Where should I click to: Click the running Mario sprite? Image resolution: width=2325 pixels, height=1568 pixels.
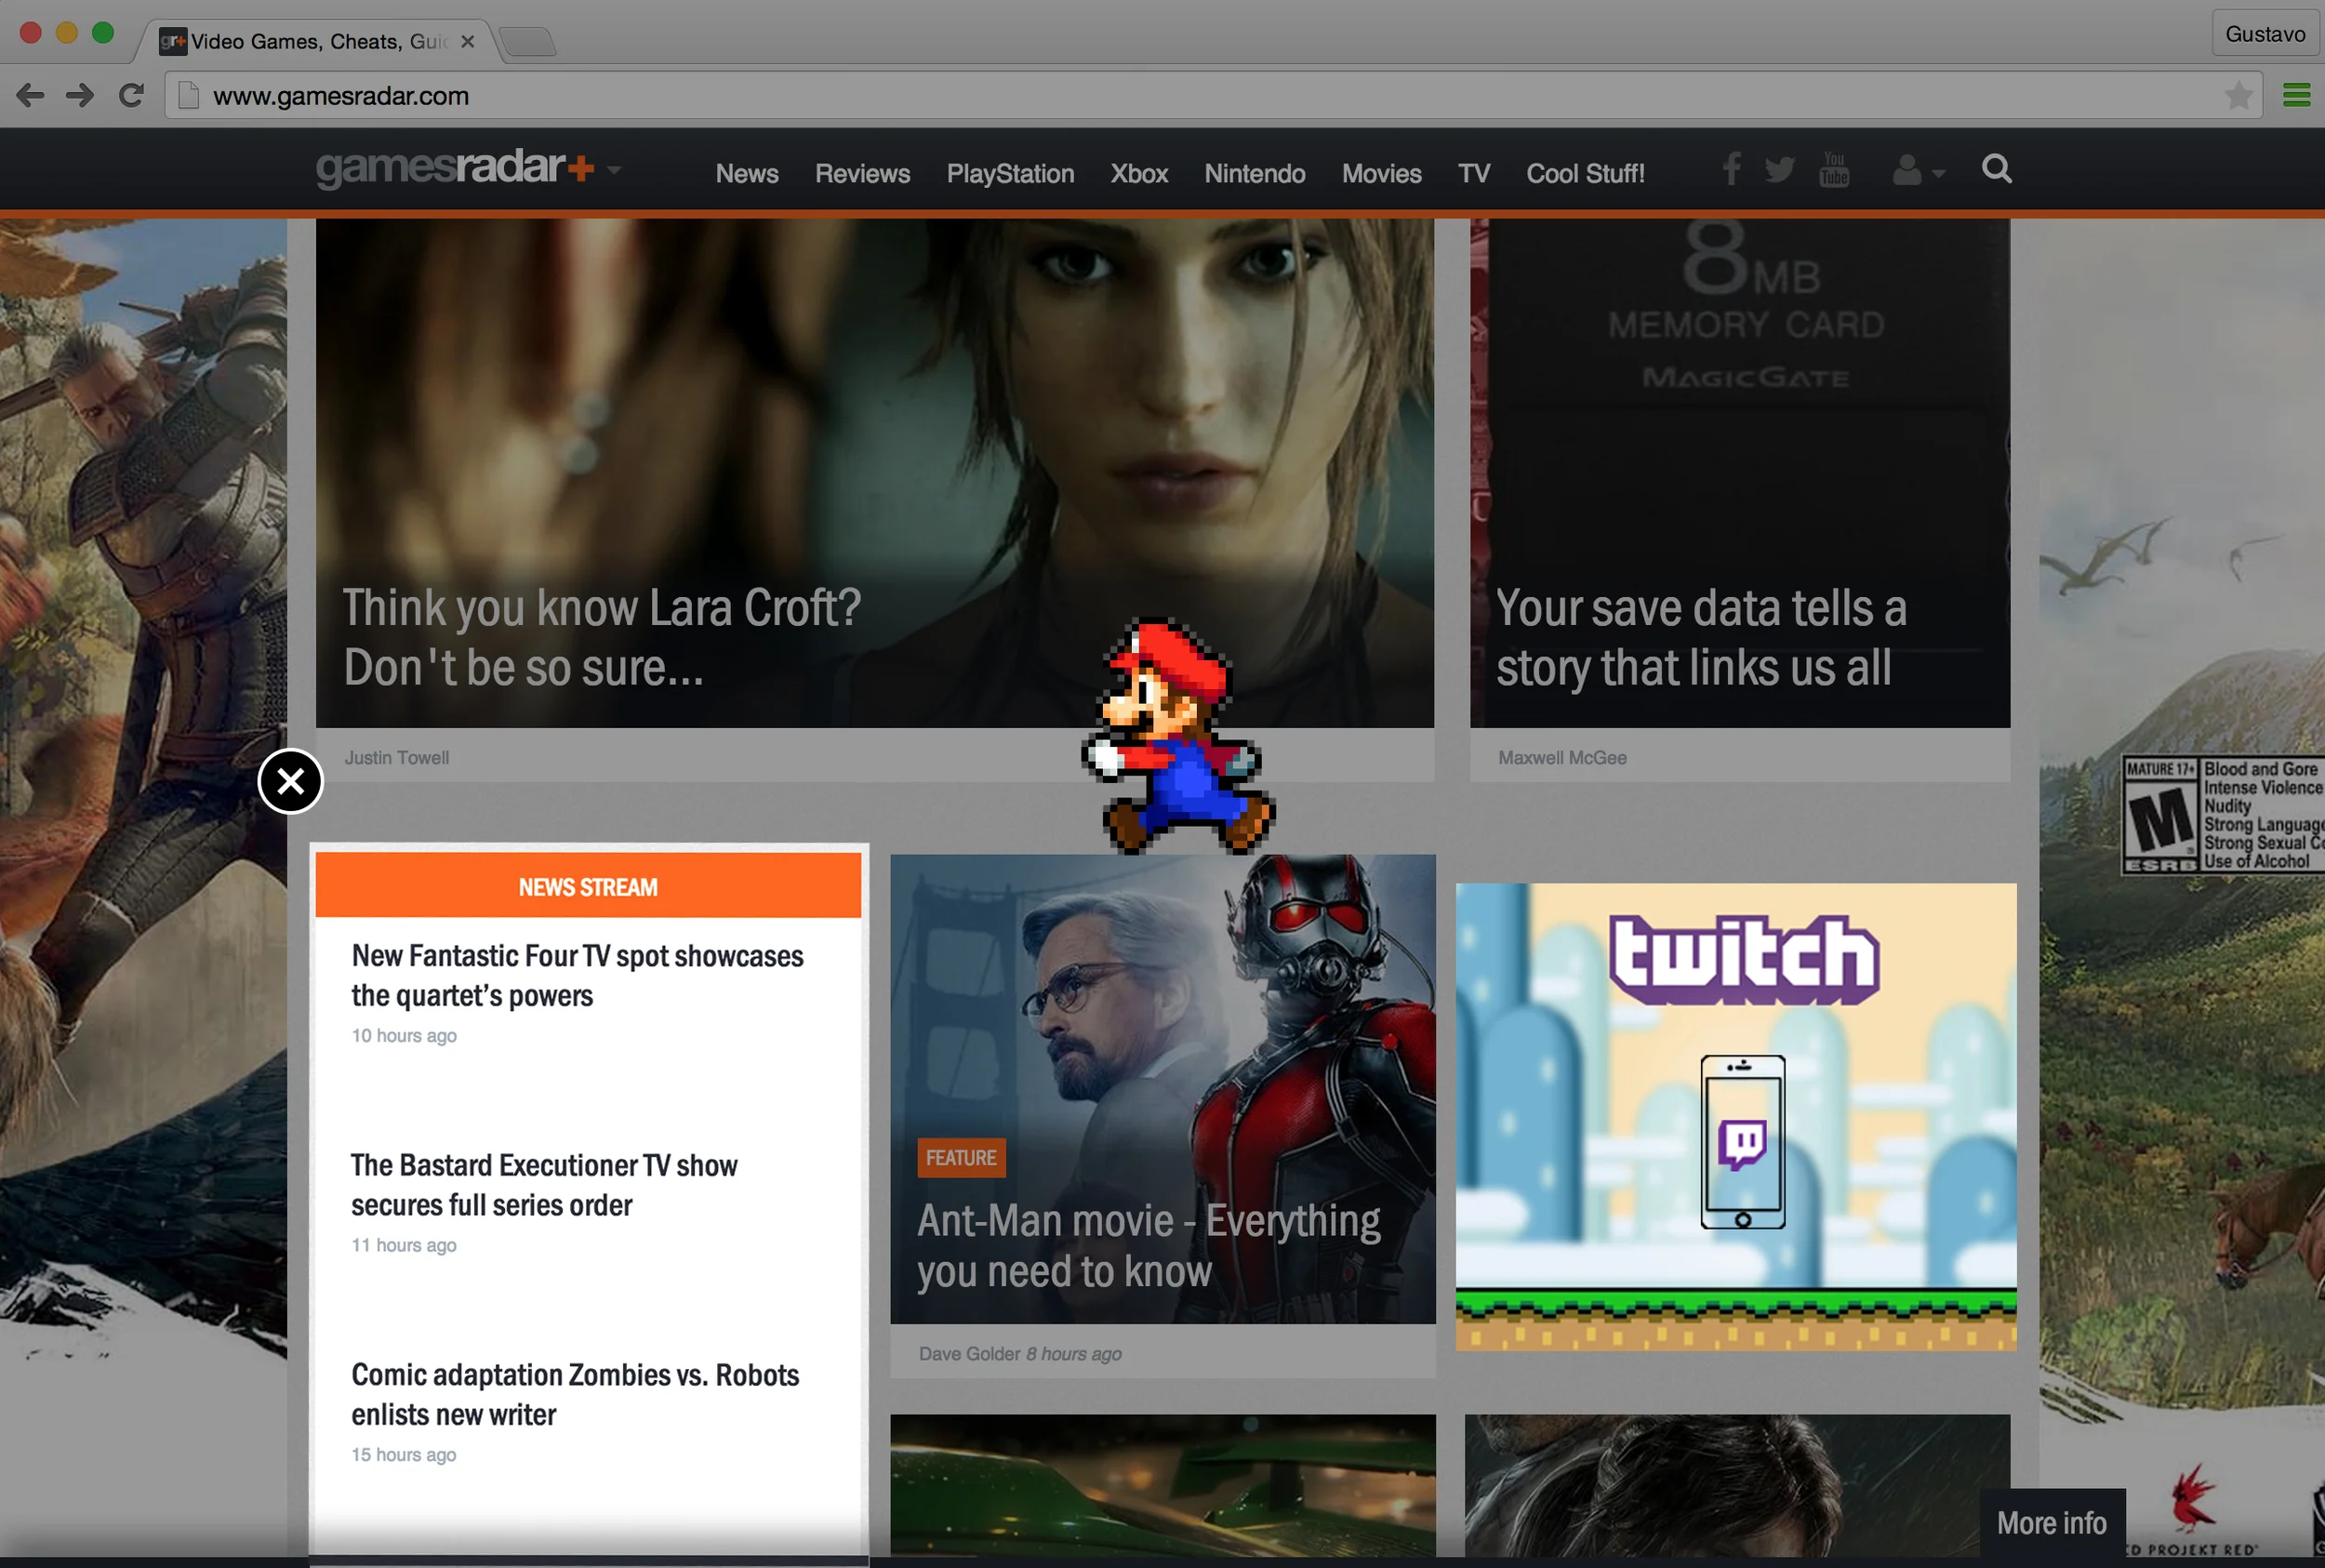tap(1178, 736)
